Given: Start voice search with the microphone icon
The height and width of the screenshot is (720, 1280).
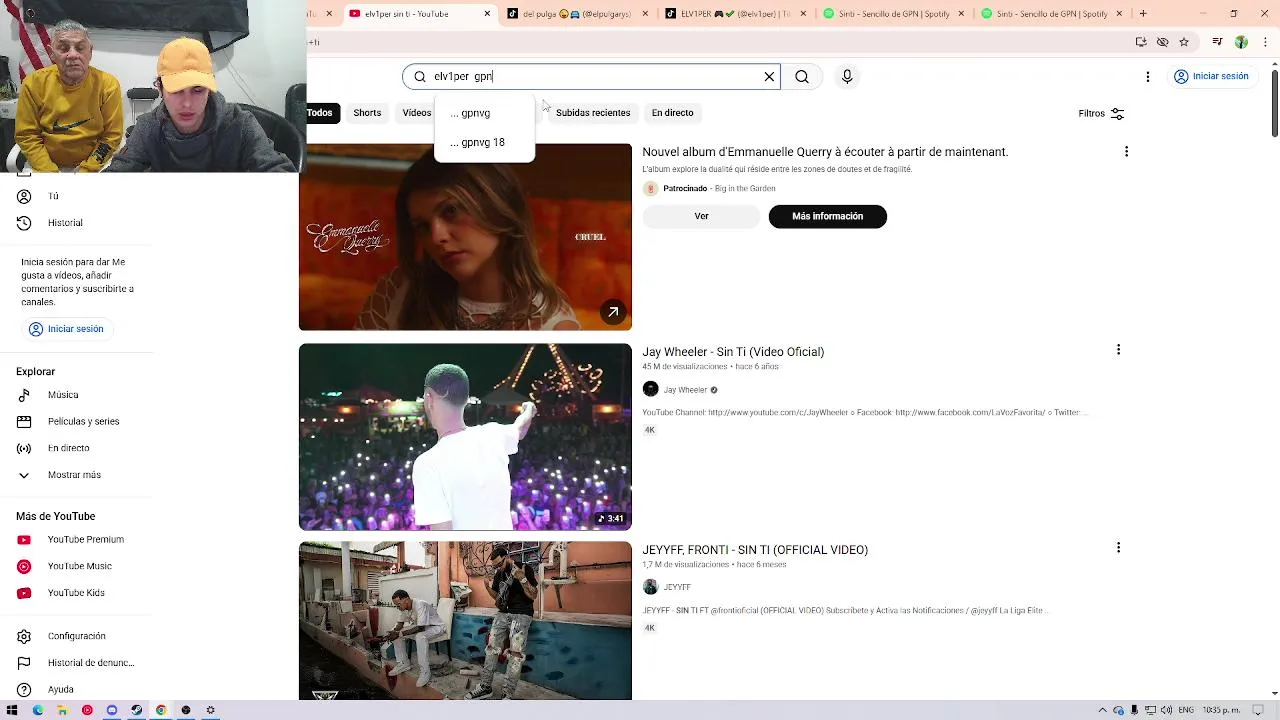Looking at the screenshot, I should pyautogui.click(x=847, y=76).
